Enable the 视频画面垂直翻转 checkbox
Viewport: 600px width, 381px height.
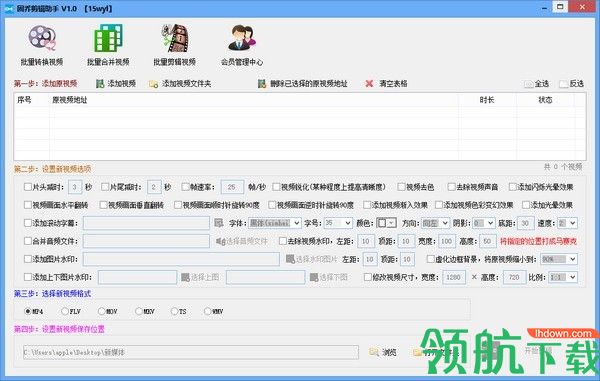103,205
